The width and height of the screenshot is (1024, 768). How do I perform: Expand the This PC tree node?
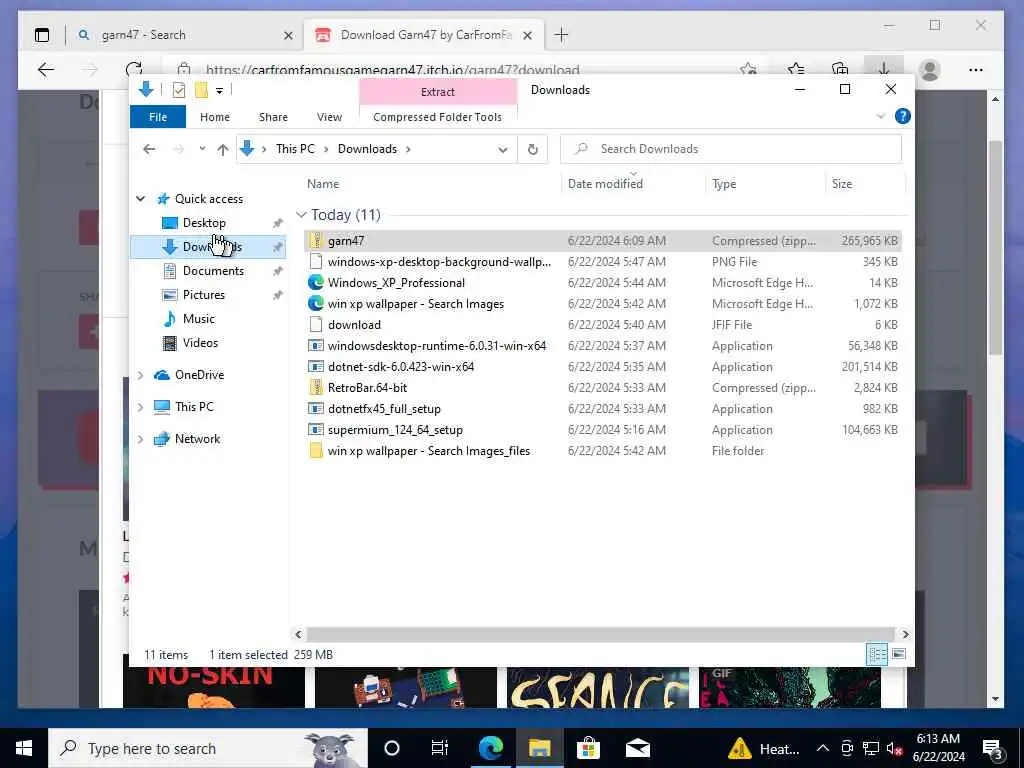(140, 407)
